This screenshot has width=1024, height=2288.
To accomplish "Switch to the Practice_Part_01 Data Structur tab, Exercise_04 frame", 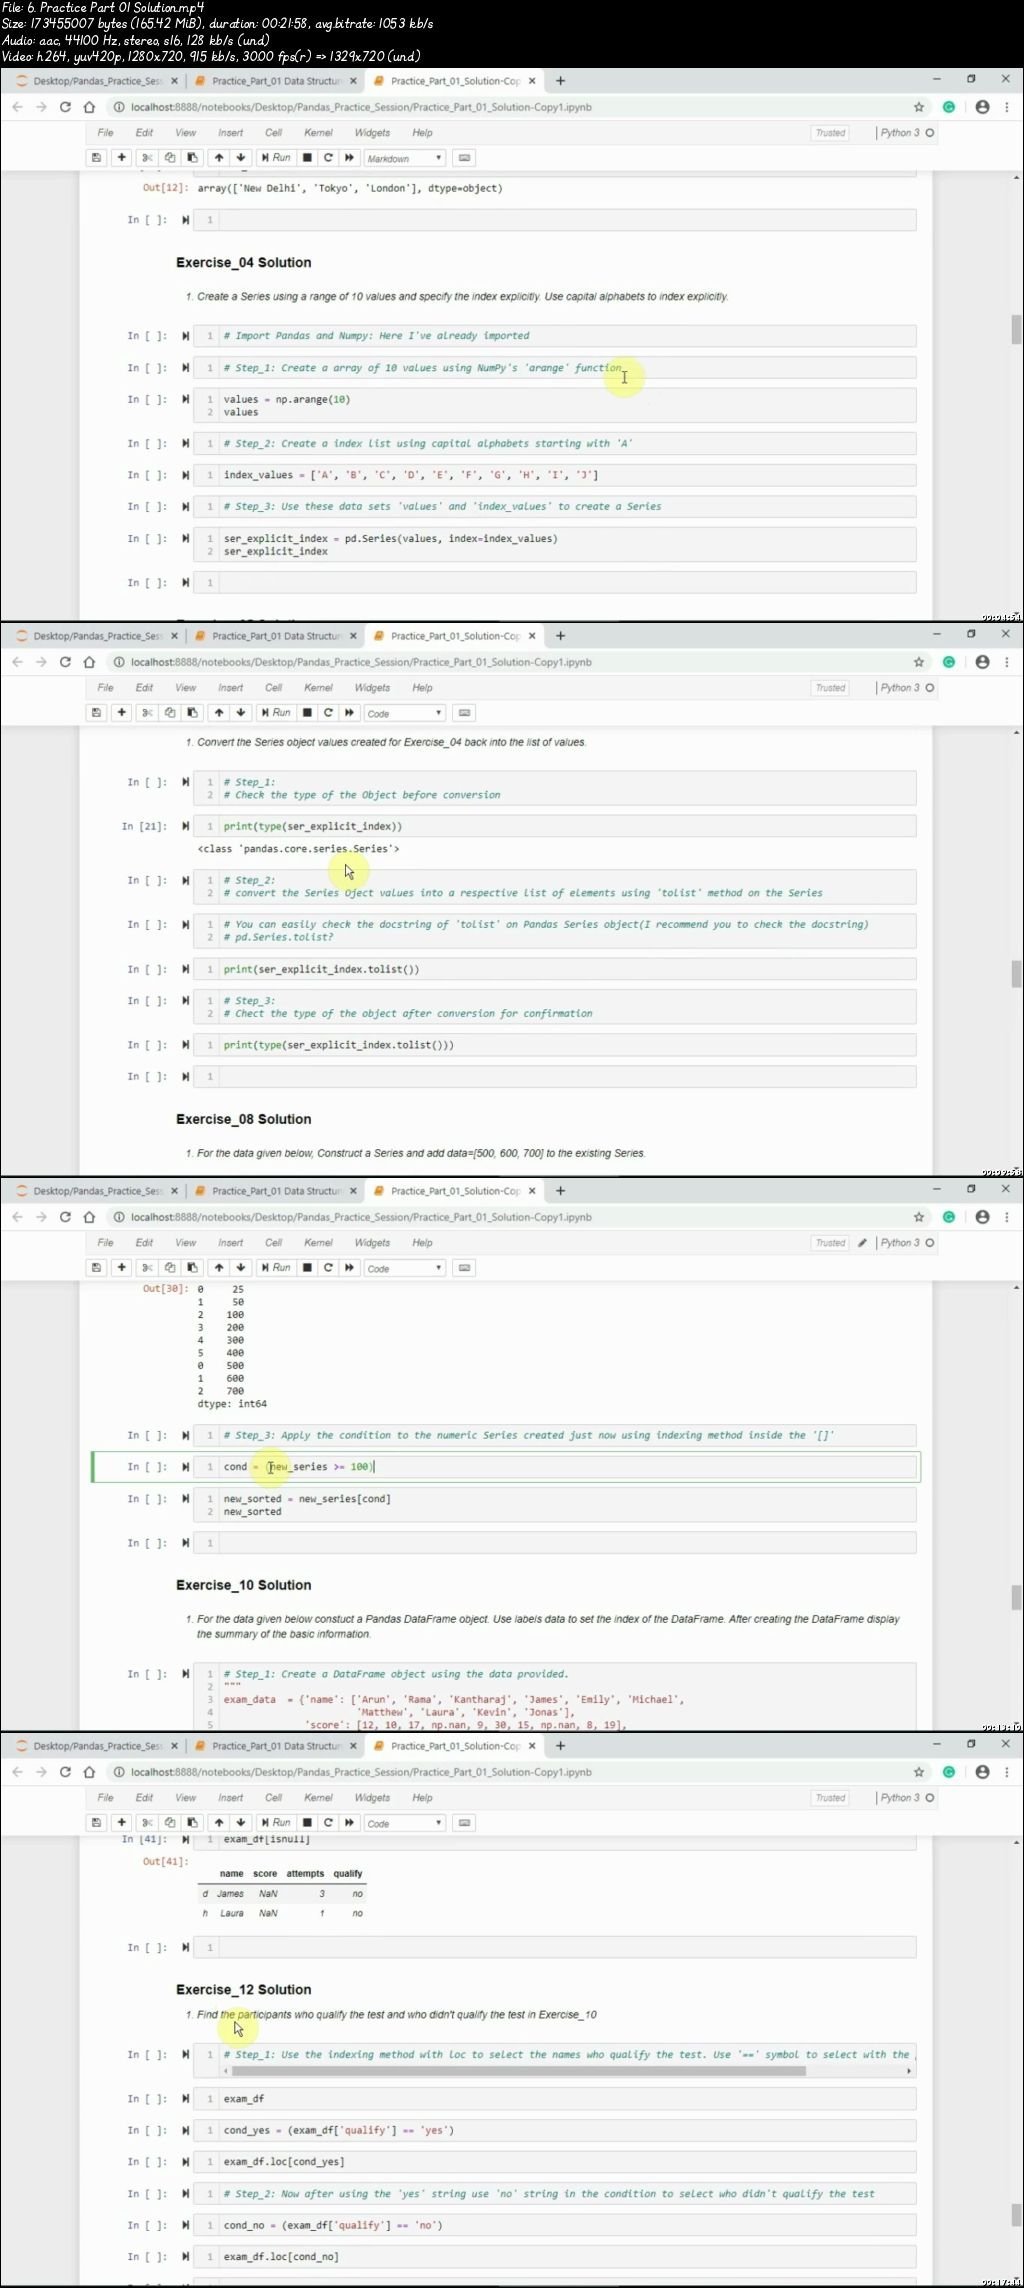I will coord(276,81).
